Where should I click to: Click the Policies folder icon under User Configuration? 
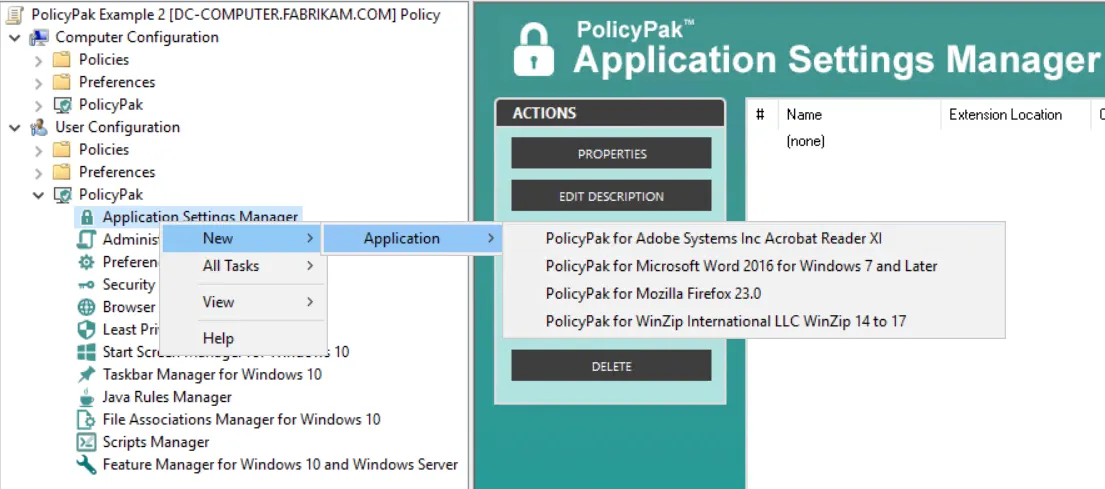click(62, 149)
